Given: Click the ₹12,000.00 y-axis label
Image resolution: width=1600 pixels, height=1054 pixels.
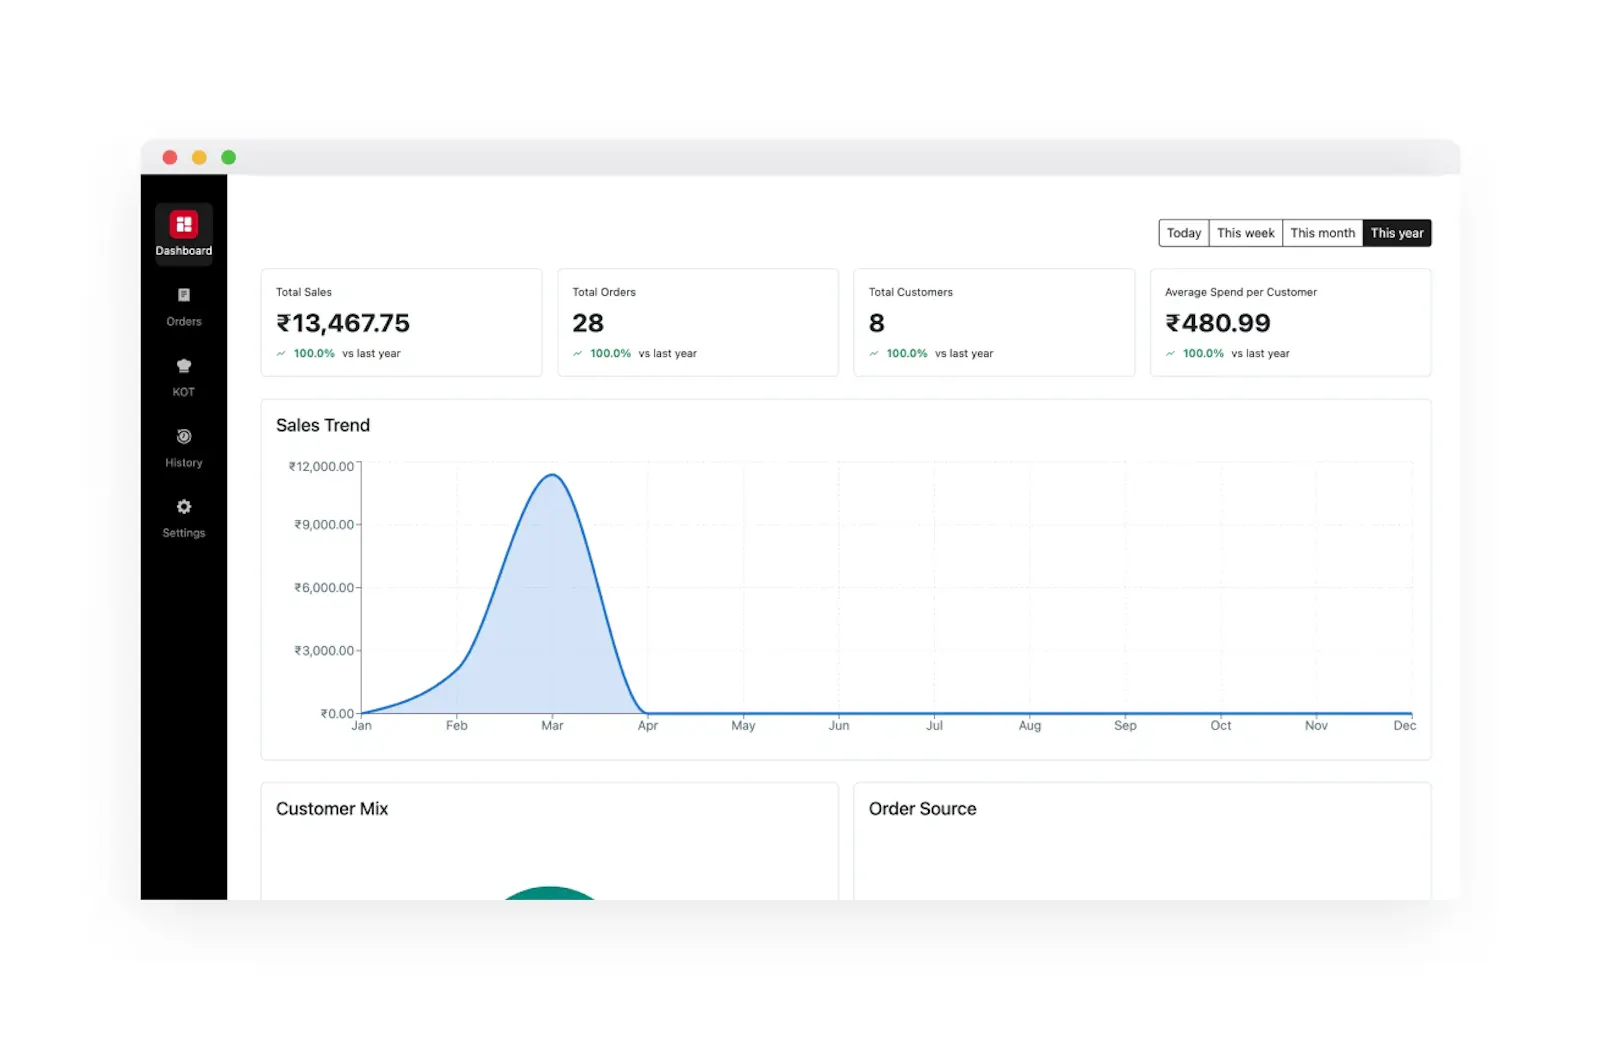Looking at the screenshot, I should (x=321, y=467).
